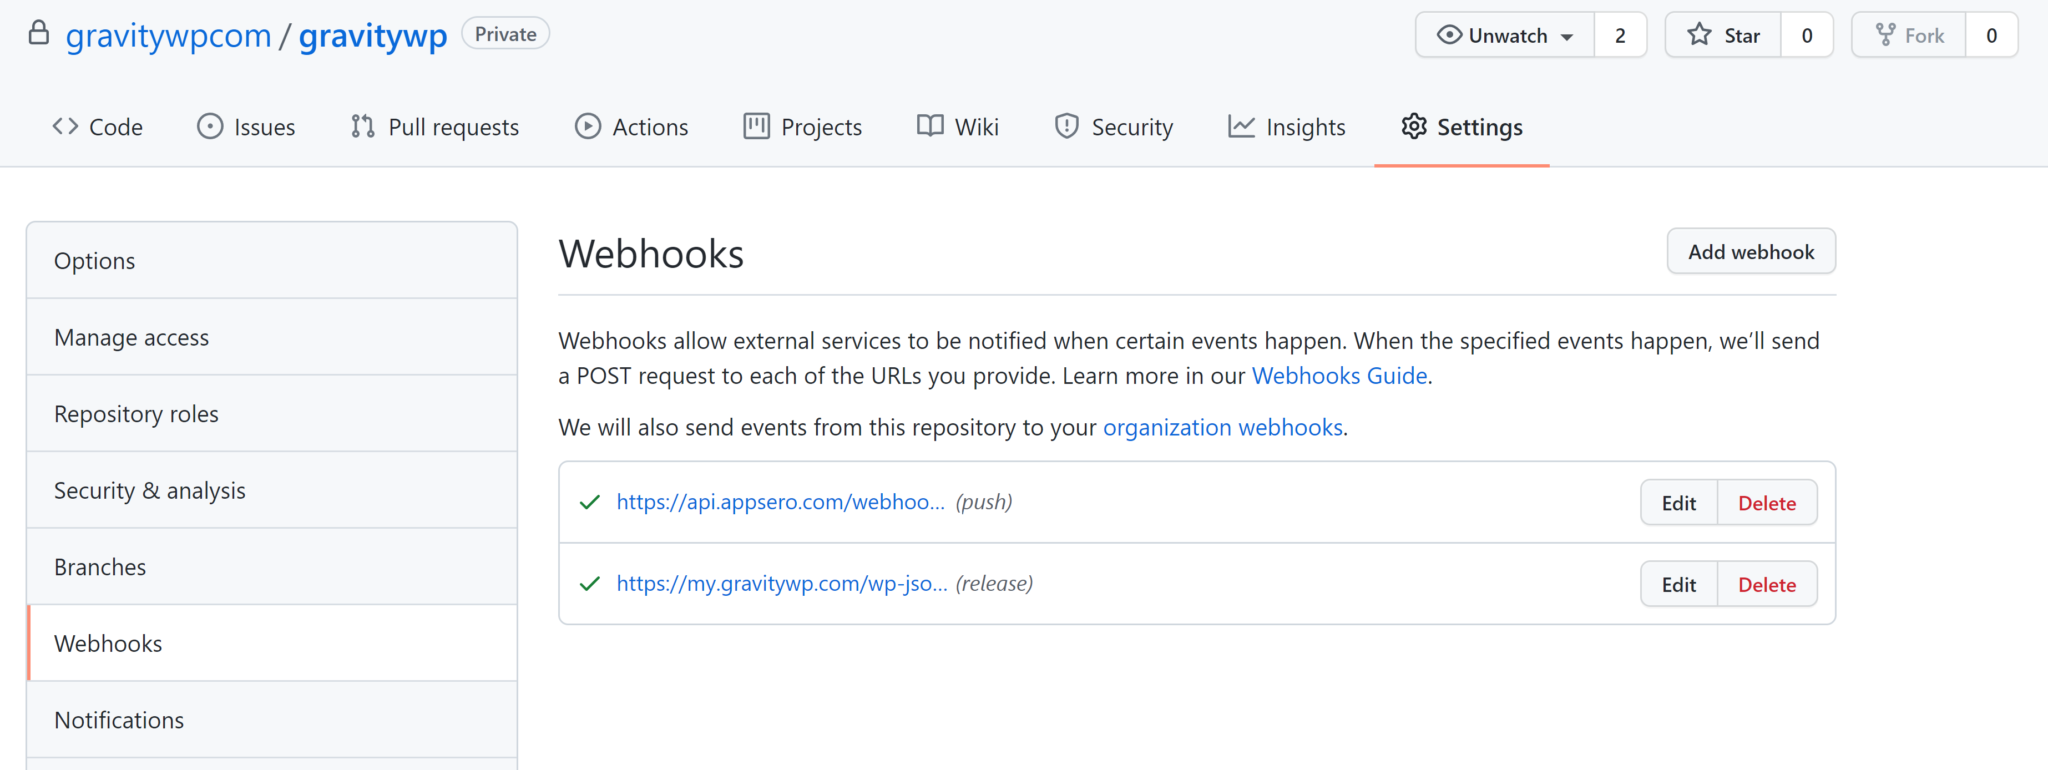
Task: Select the Wiki tab
Action: point(958,127)
